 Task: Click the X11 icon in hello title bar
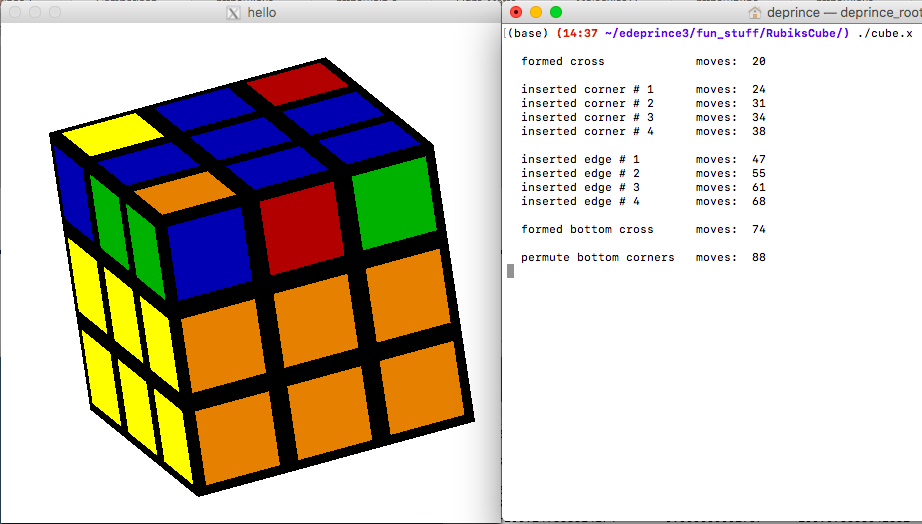234,13
